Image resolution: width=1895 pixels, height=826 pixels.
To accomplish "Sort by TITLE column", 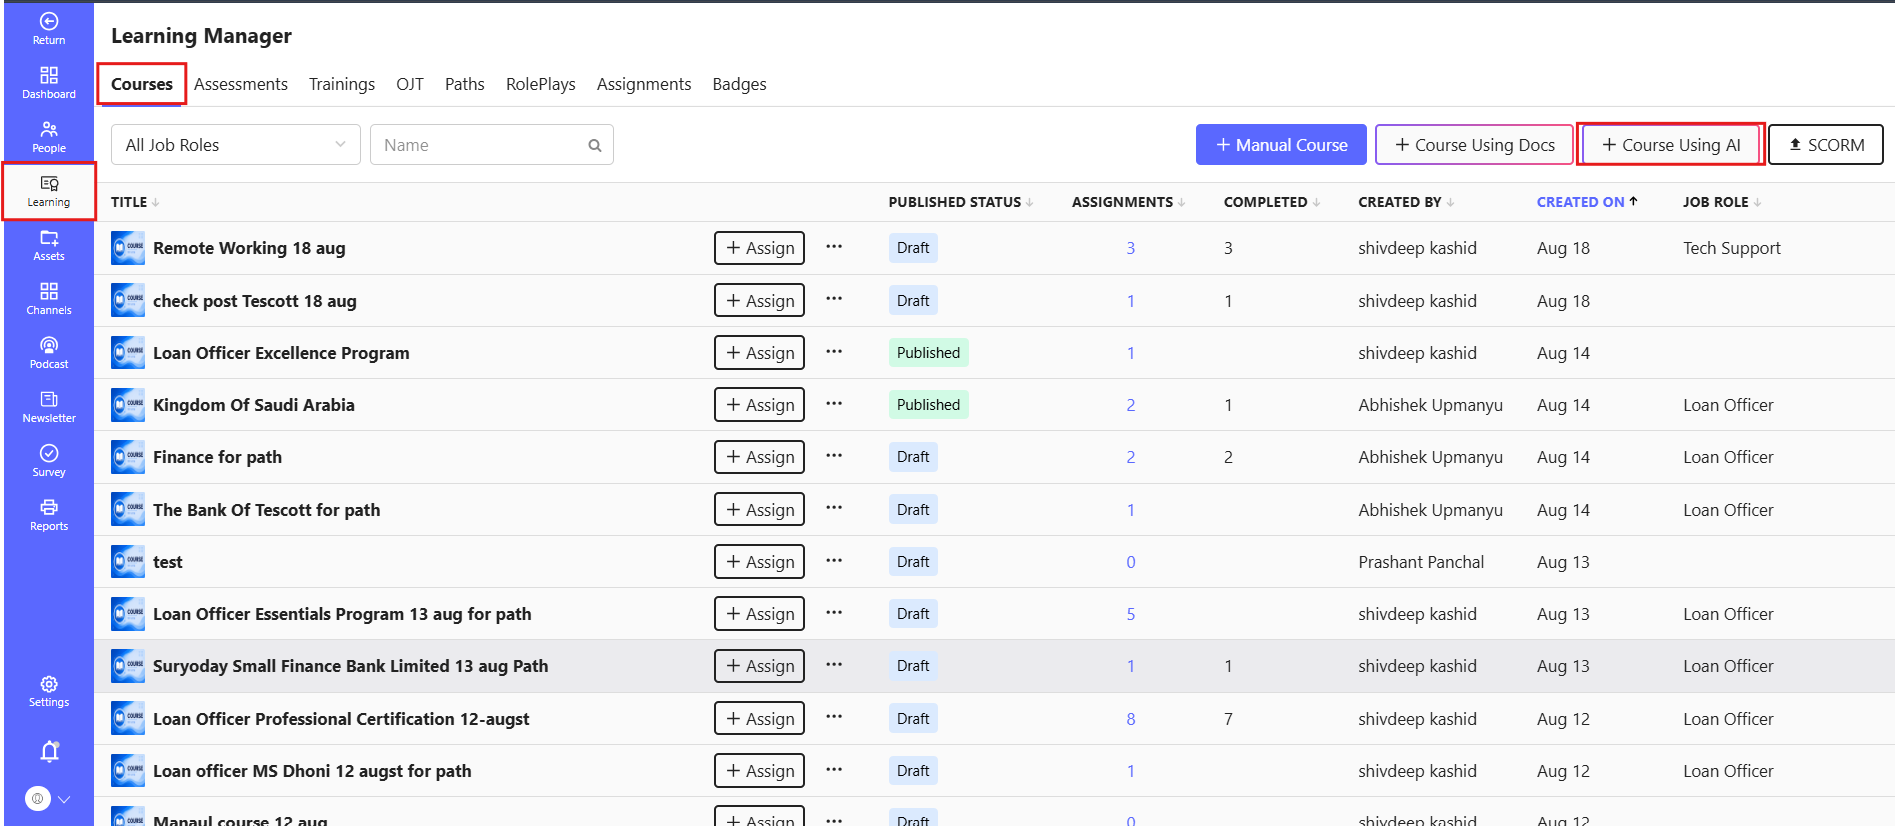I will (x=134, y=202).
